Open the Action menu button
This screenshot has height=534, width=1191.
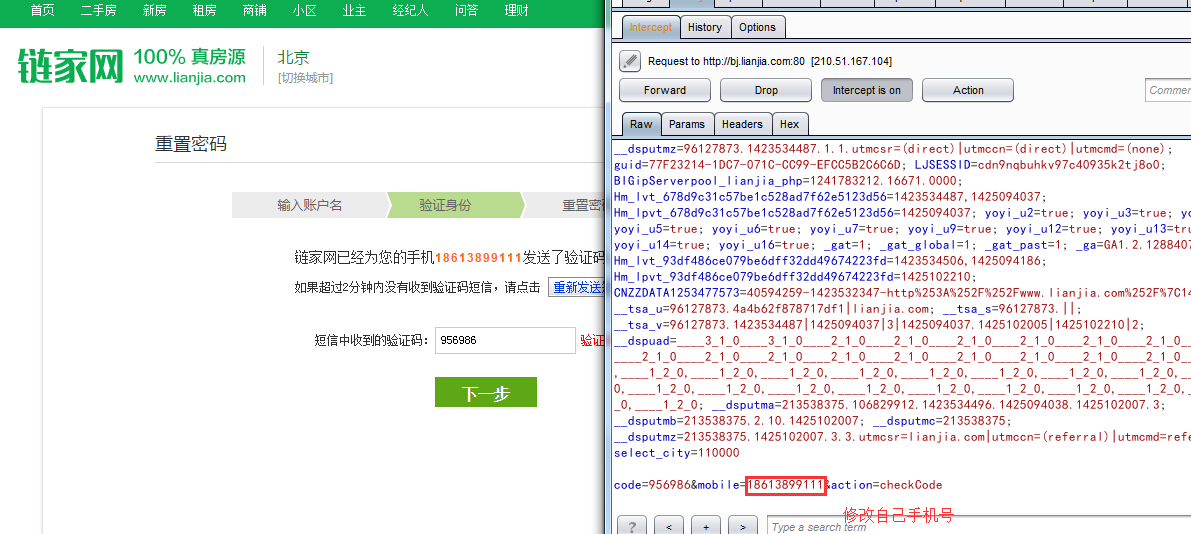coord(968,90)
